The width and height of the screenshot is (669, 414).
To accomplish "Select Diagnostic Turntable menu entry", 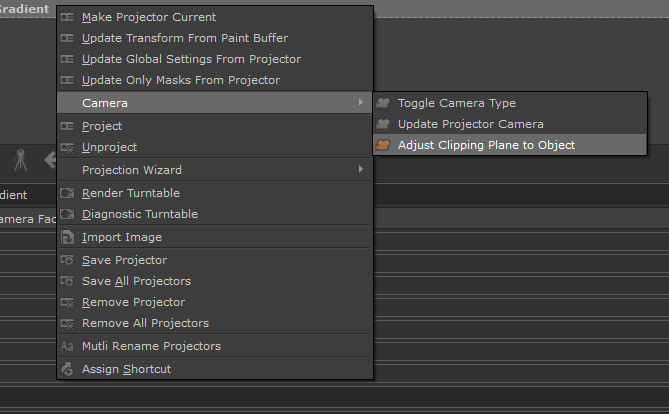I will [140, 214].
